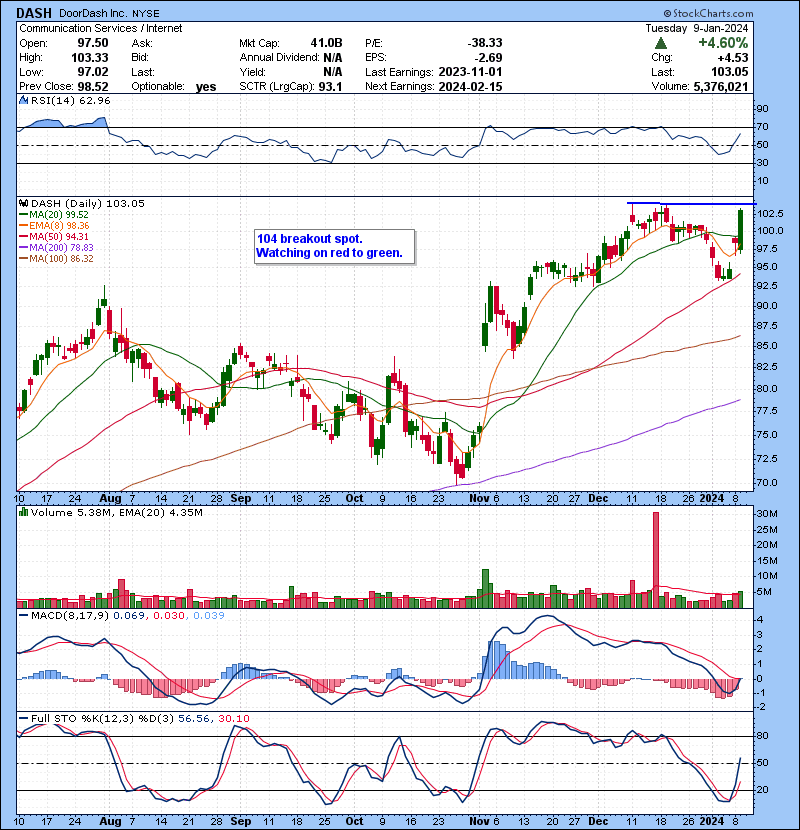This screenshot has width=800, height=830.
Task: Select the MACD histogram value '0.039'
Action: [x=209, y=616]
